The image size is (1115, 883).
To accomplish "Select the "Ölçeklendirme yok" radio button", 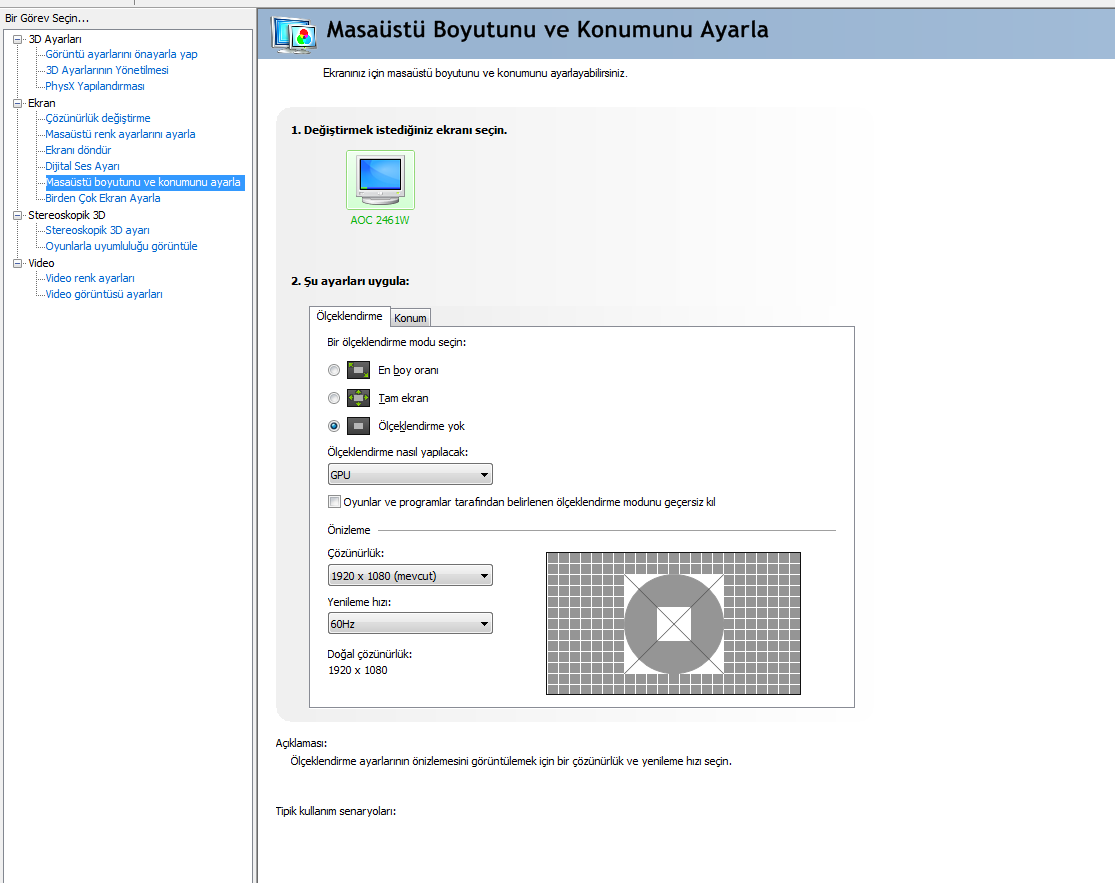I will point(334,426).
